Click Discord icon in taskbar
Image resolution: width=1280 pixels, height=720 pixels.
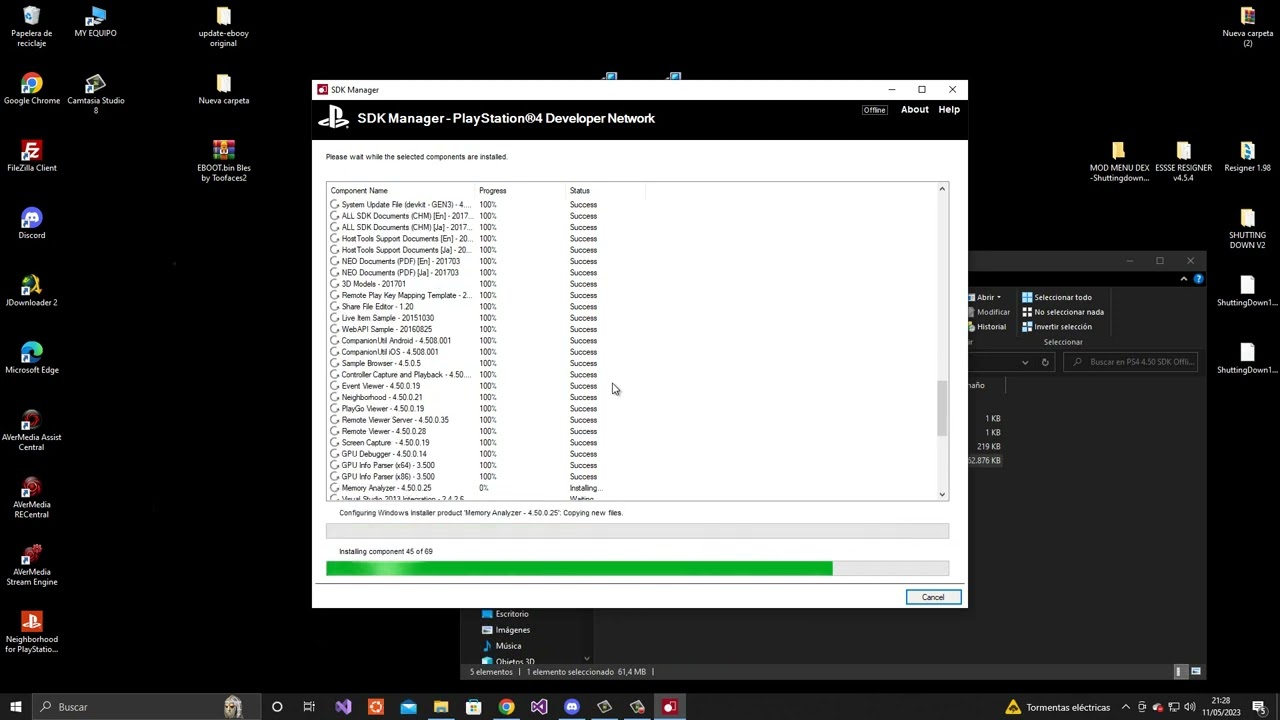pos(571,707)
